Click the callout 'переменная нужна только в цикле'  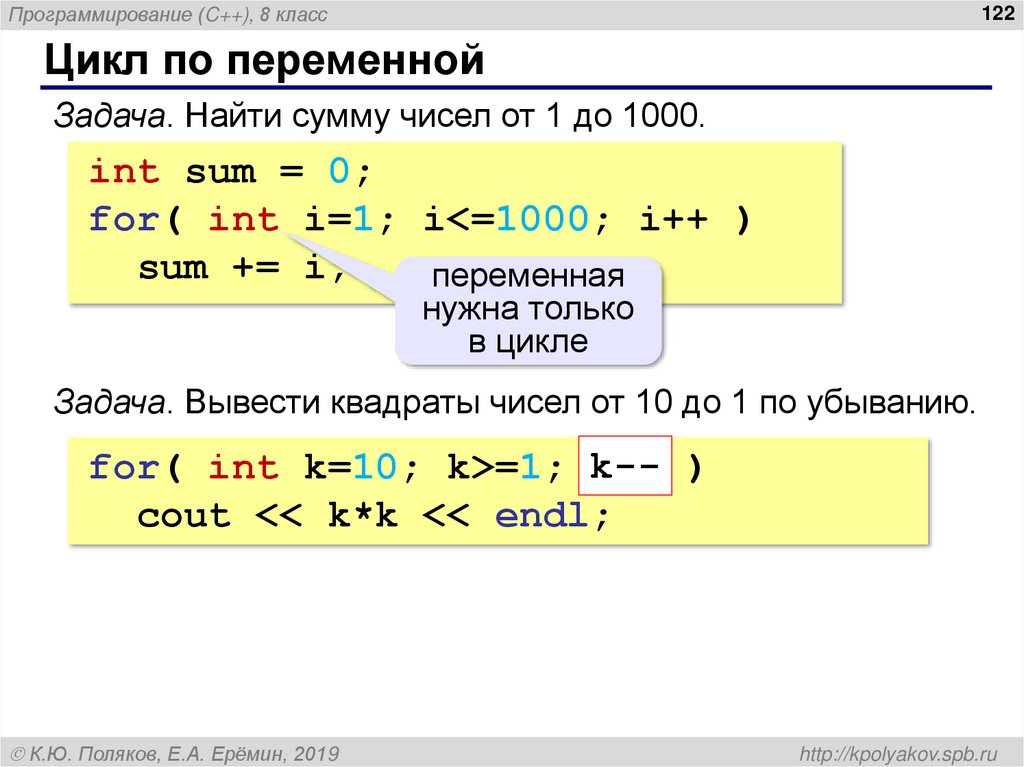pos(528,310)
